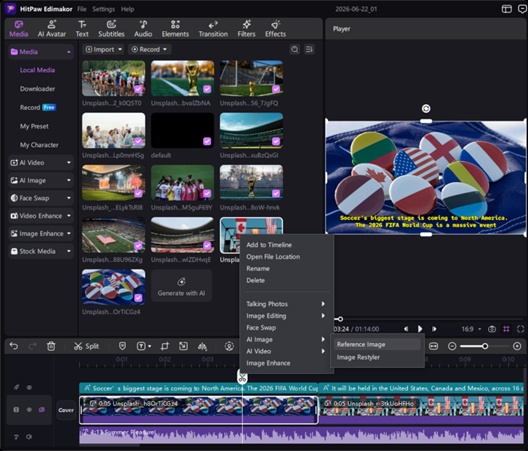
Task: Choose Rename from context menu
Action: [x=287, y=268]
